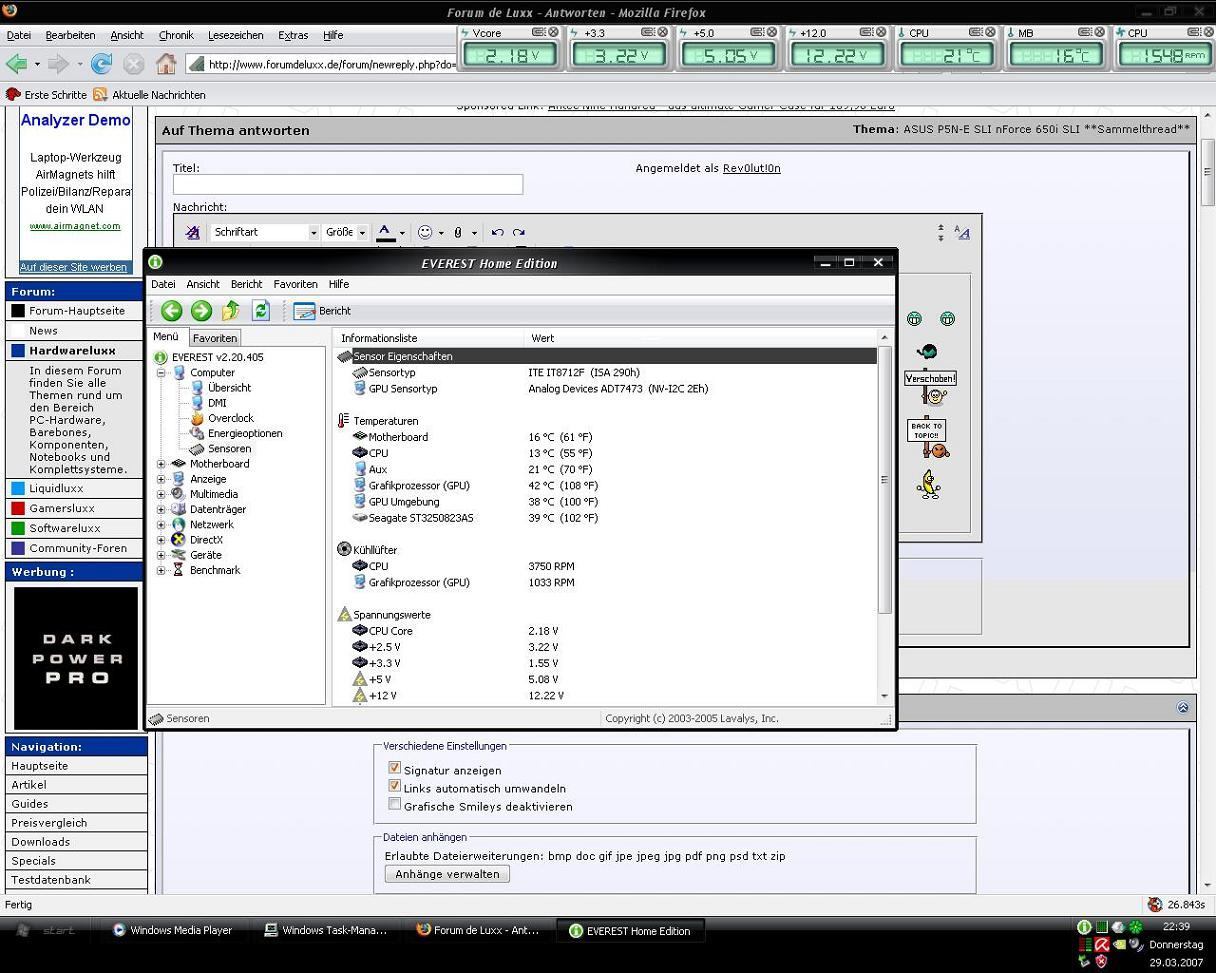Toggle Links automatisch umwandeln checkbox
Image resolution: width=1216 pixels, height=973 pixels.
click(394, 786)
